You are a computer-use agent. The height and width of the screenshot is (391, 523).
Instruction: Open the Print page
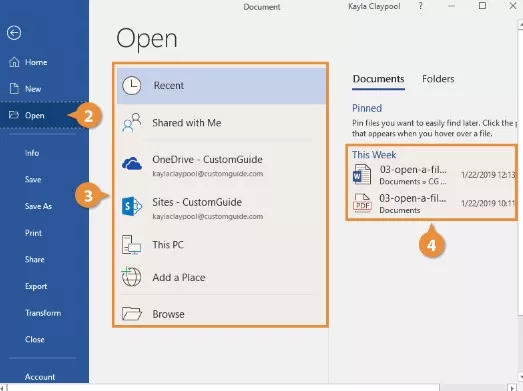click(33, 233)
